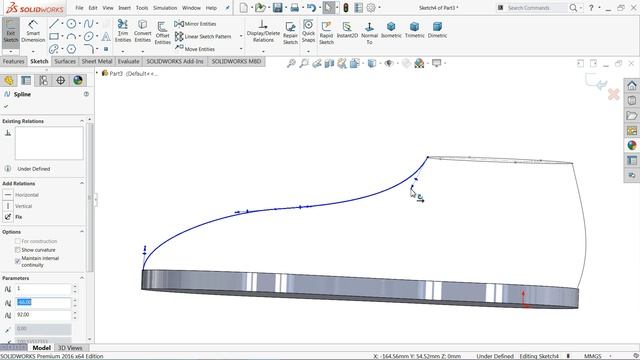Toggle Quick Snaps
Image resolution: width=640 pixels, height=360 pixels.
click(308, 31)
